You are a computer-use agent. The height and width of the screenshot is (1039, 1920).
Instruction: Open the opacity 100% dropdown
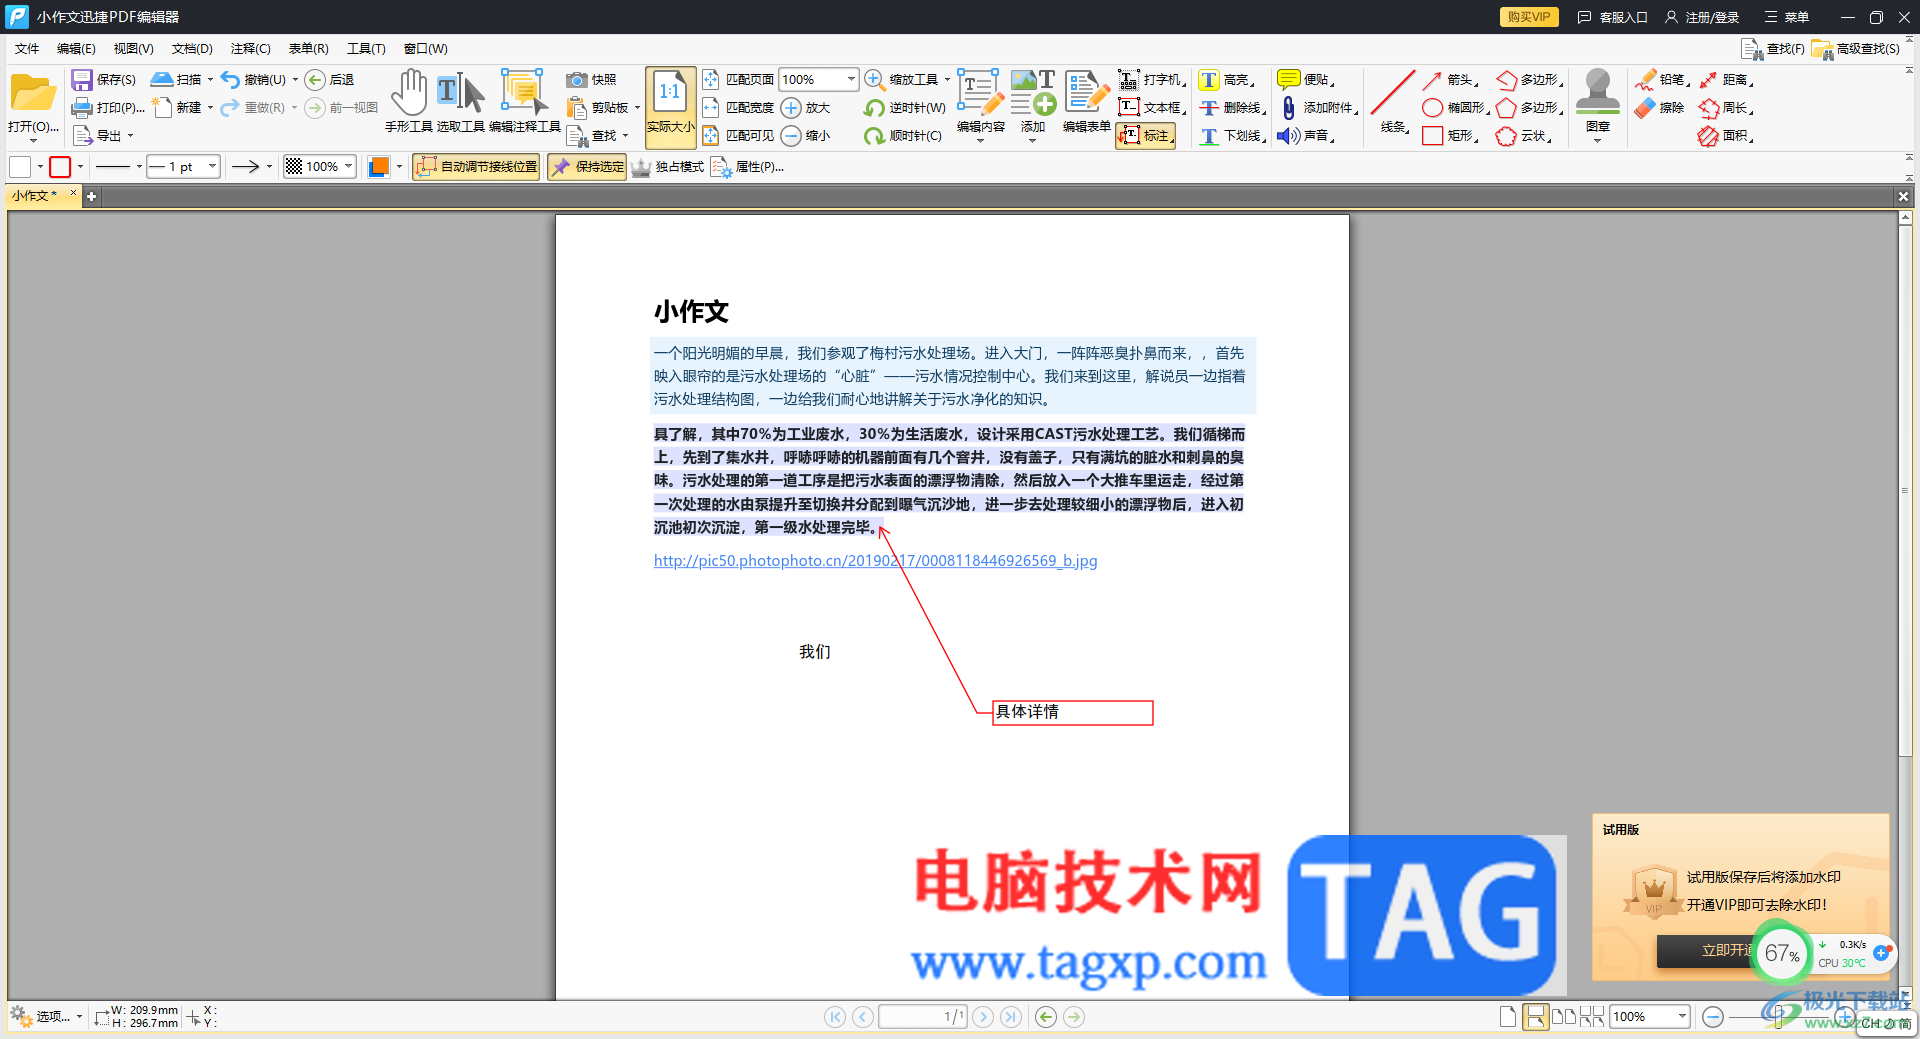(348, 167)
